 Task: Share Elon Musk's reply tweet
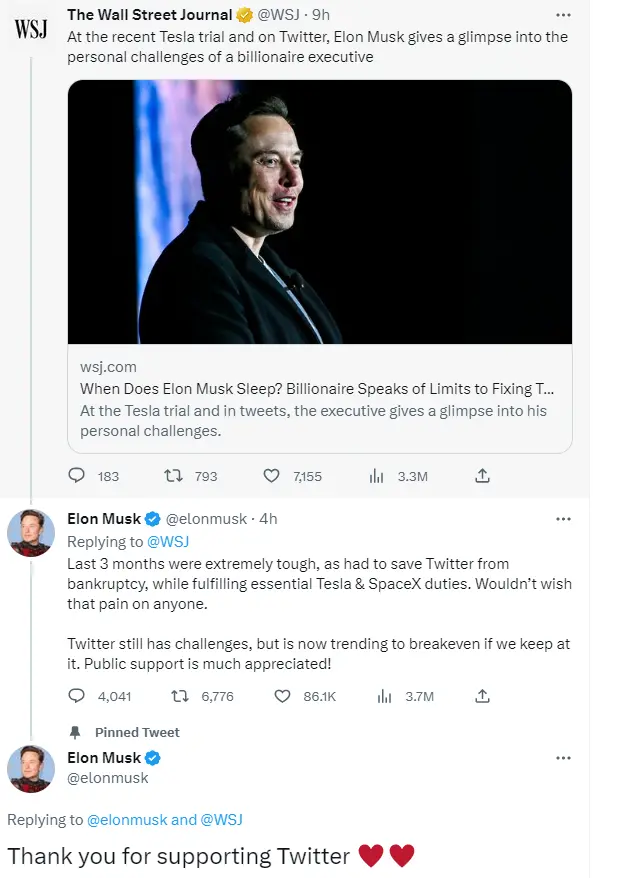click(482, 696)
